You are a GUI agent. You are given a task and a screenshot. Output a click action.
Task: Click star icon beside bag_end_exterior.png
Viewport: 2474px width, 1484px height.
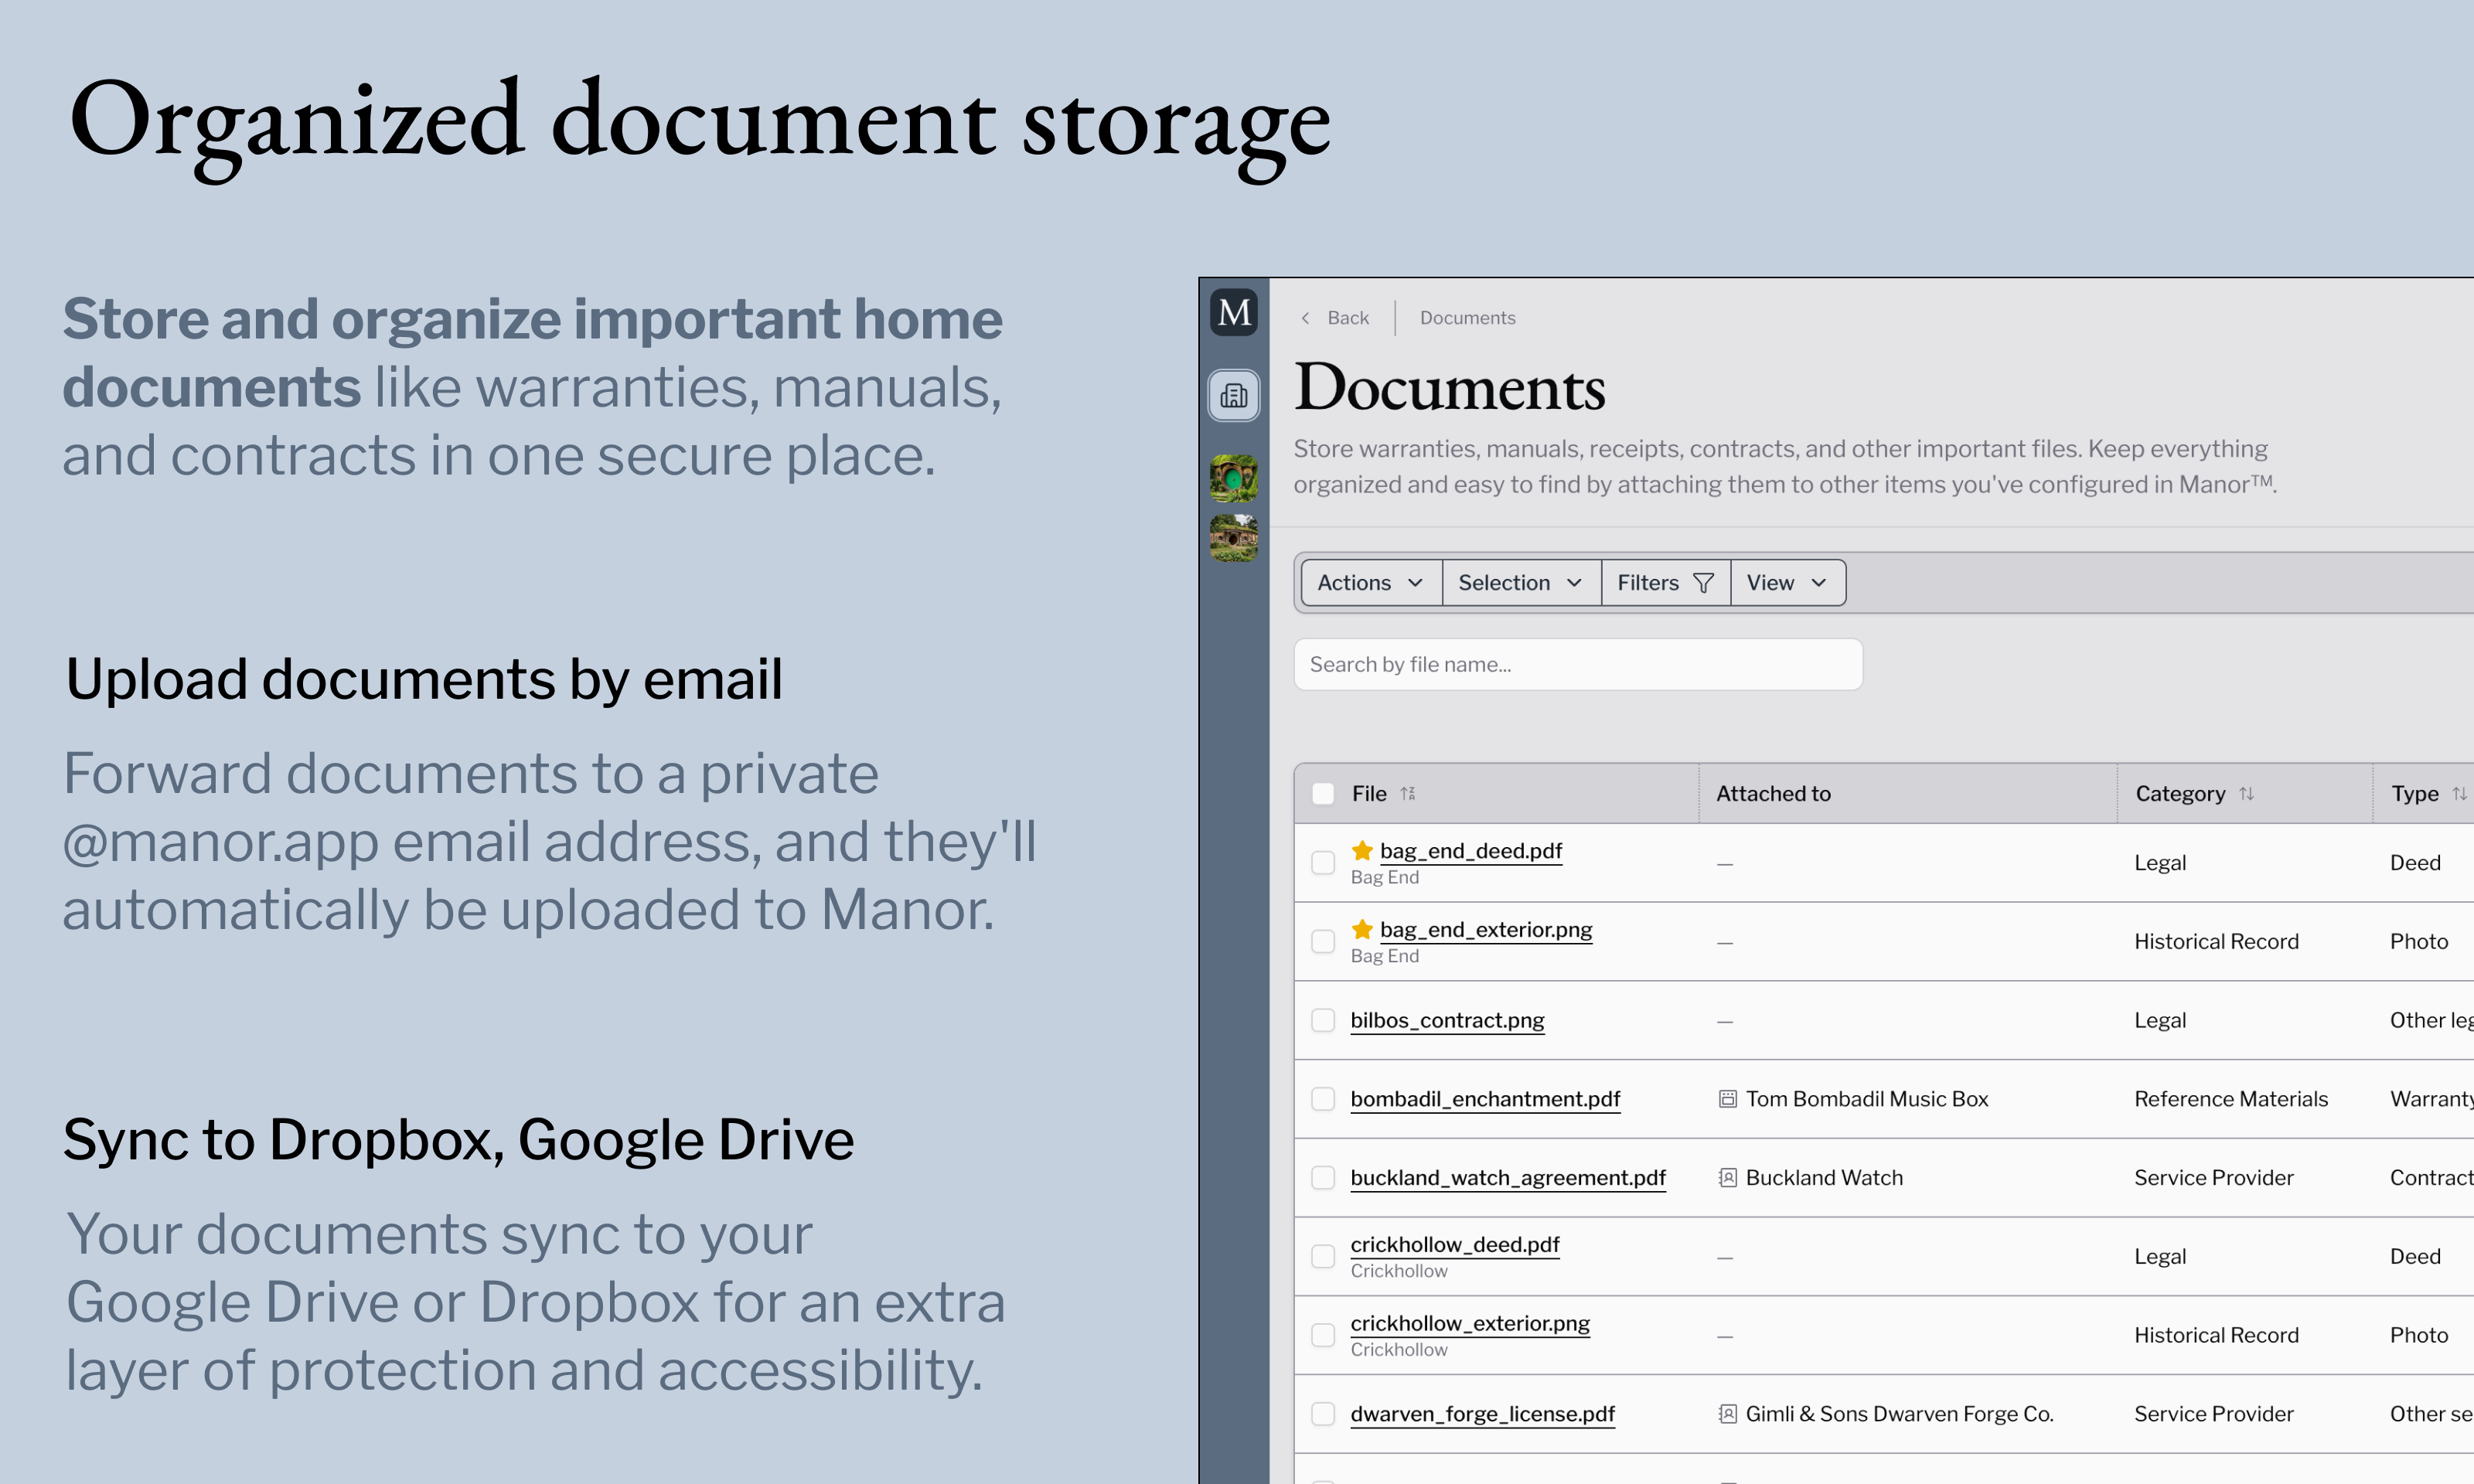point(1361,930)
